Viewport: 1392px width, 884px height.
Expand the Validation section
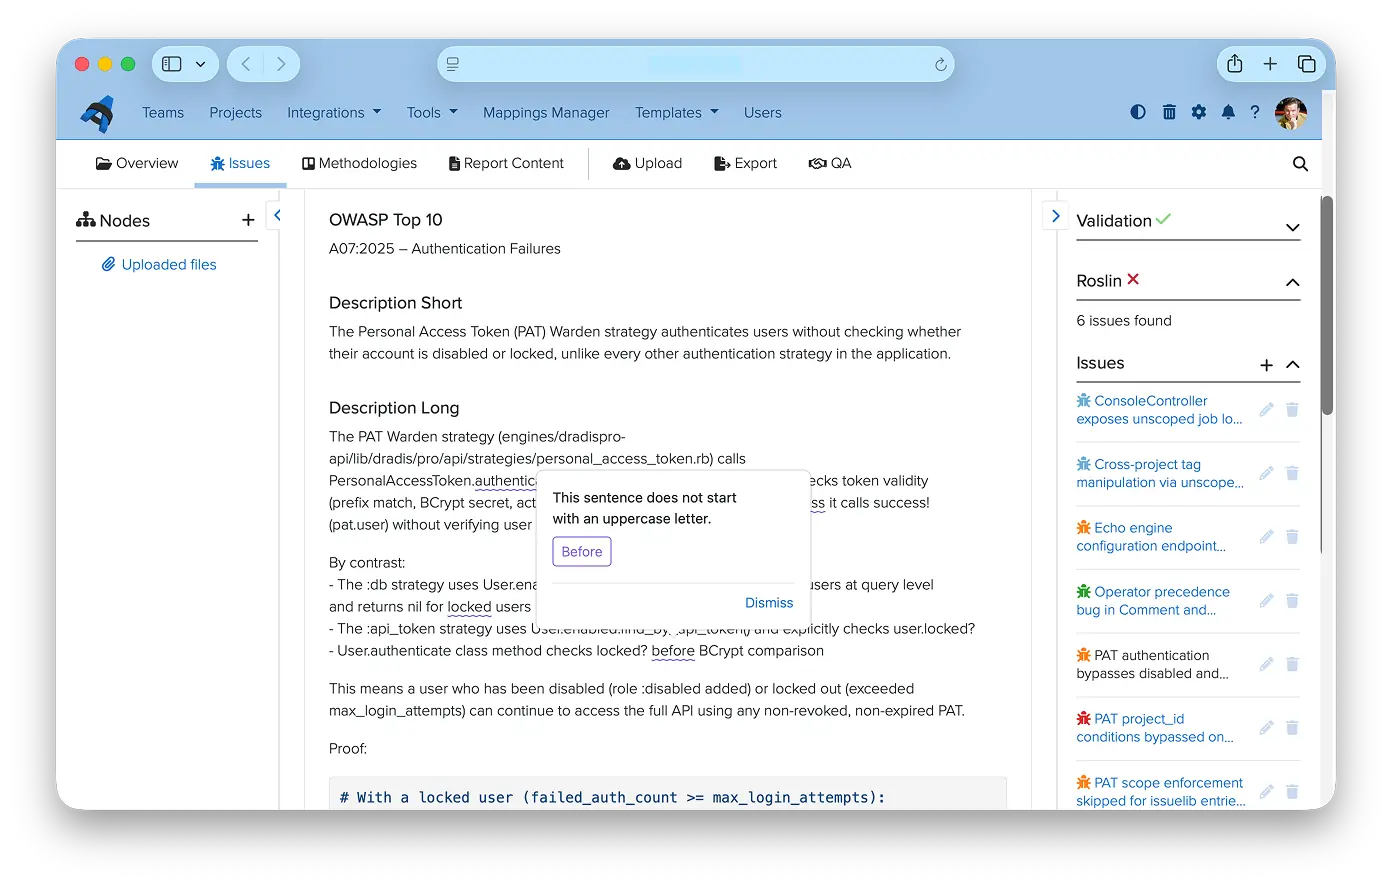(1293, 228)
